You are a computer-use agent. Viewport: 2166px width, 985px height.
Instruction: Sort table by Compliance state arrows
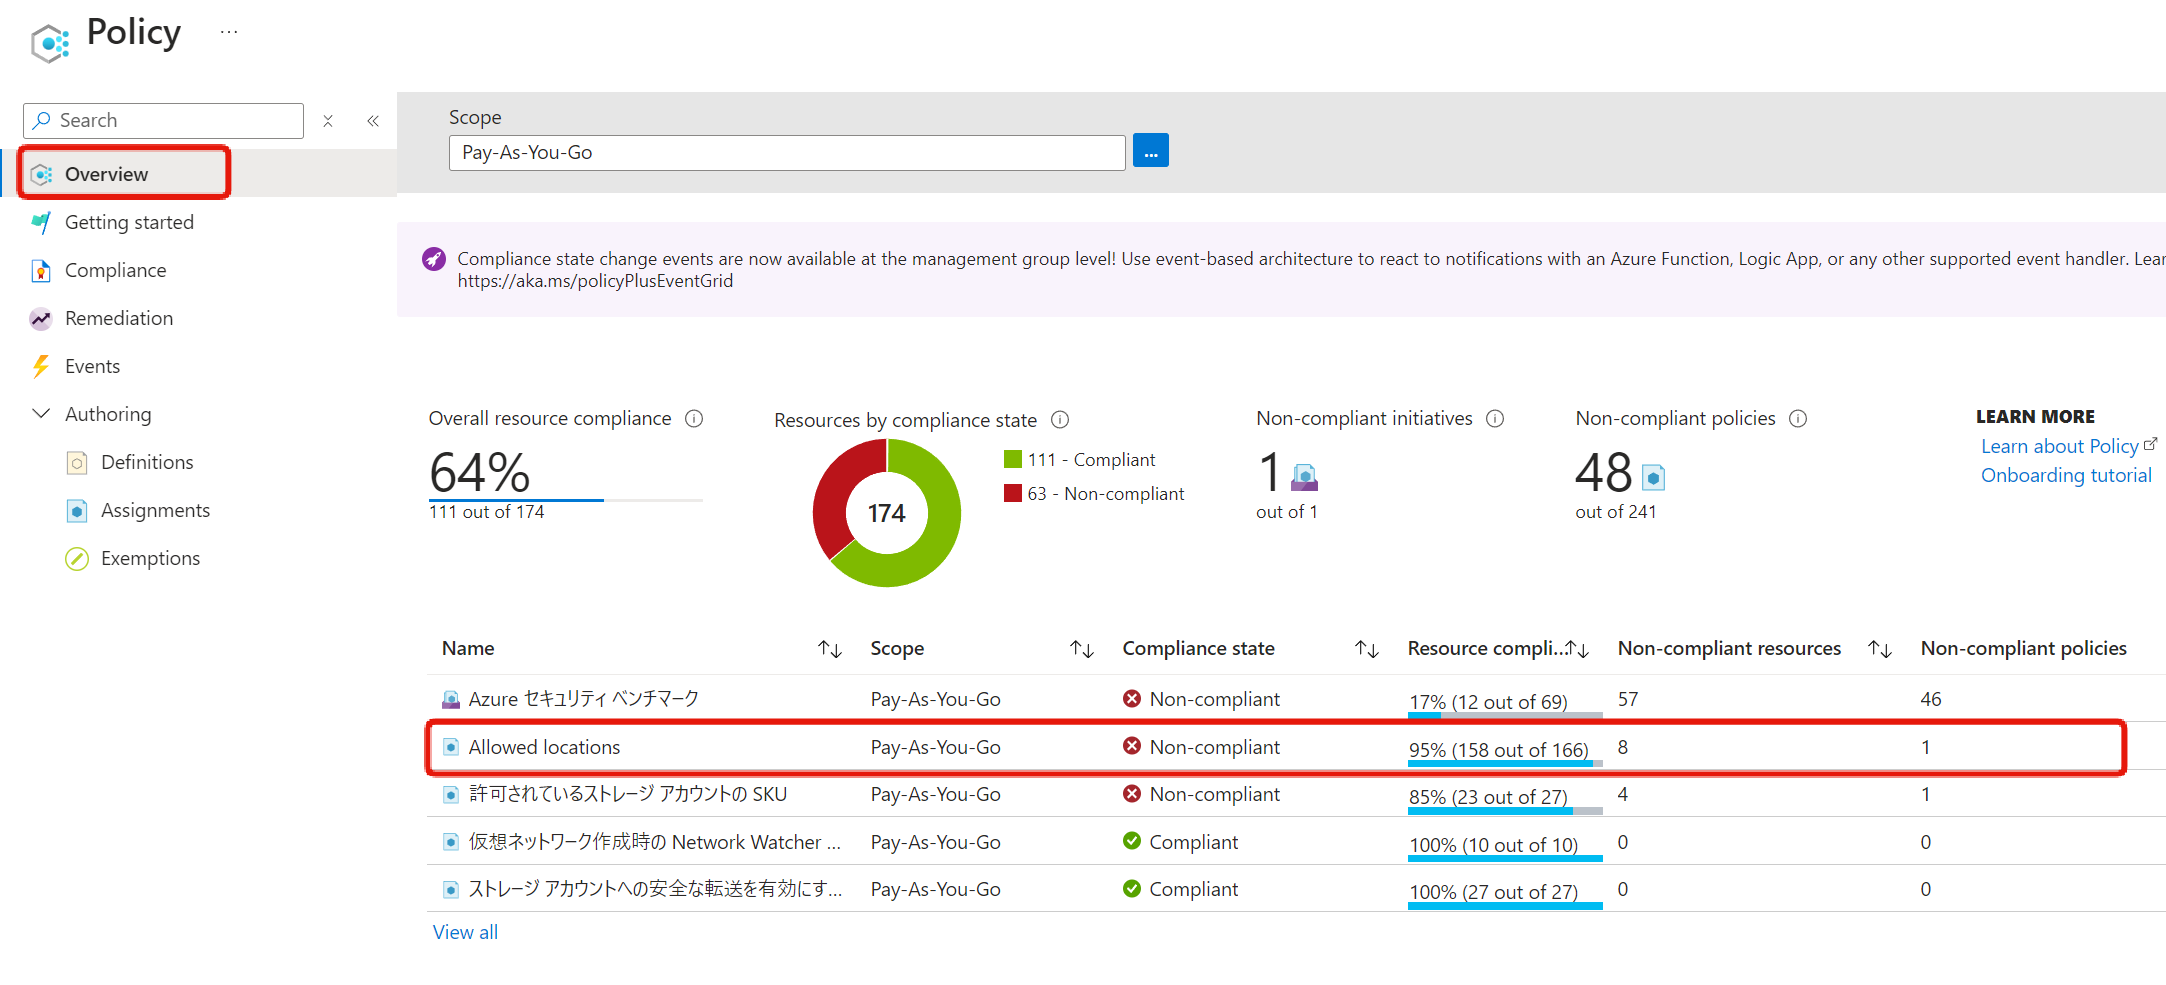1367,649
